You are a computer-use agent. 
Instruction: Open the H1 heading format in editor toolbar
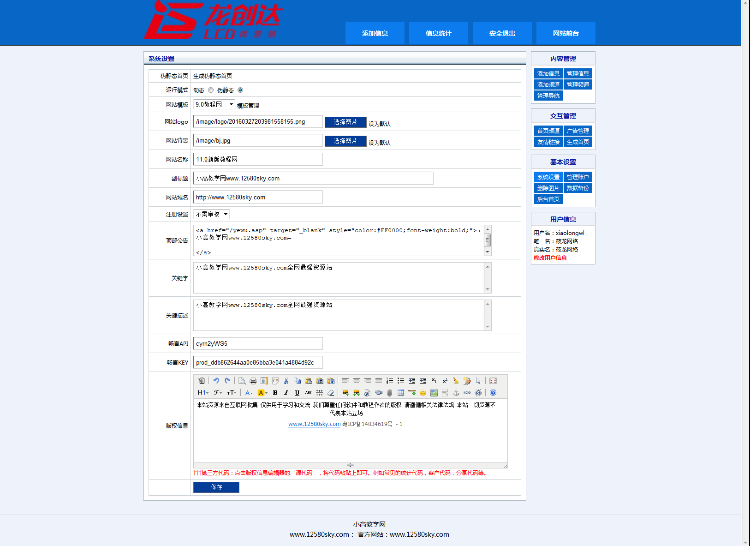(203, 393)
